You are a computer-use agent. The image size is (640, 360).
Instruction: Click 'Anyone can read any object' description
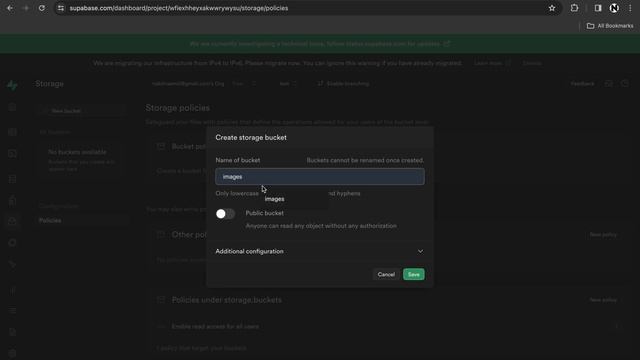click(321, 226)
